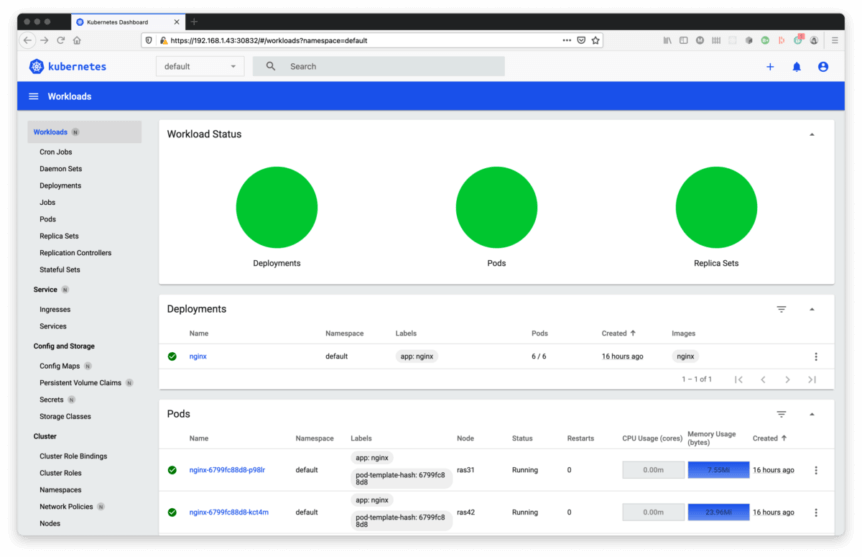Select the Kubernetes Dashboard browser tab
This screenshot has height=557, width=862.
point(128,22)
